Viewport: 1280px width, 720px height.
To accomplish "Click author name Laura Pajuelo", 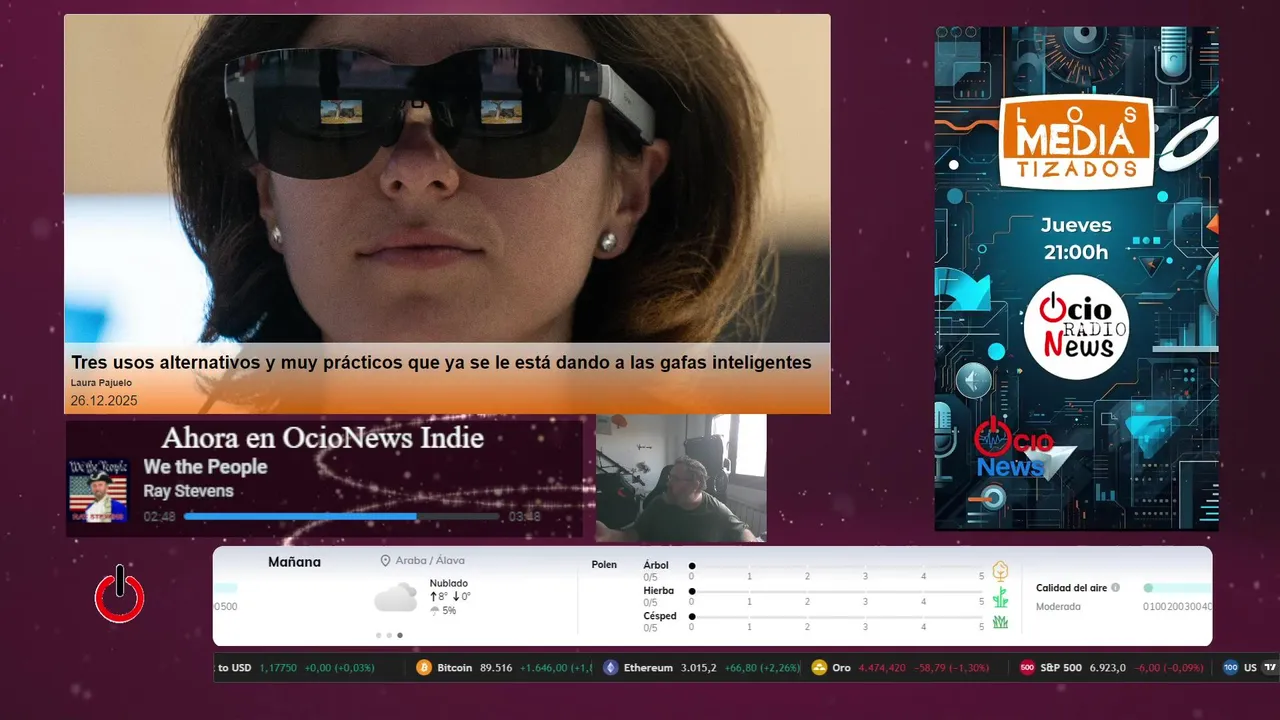I will (x=101, y=383).
